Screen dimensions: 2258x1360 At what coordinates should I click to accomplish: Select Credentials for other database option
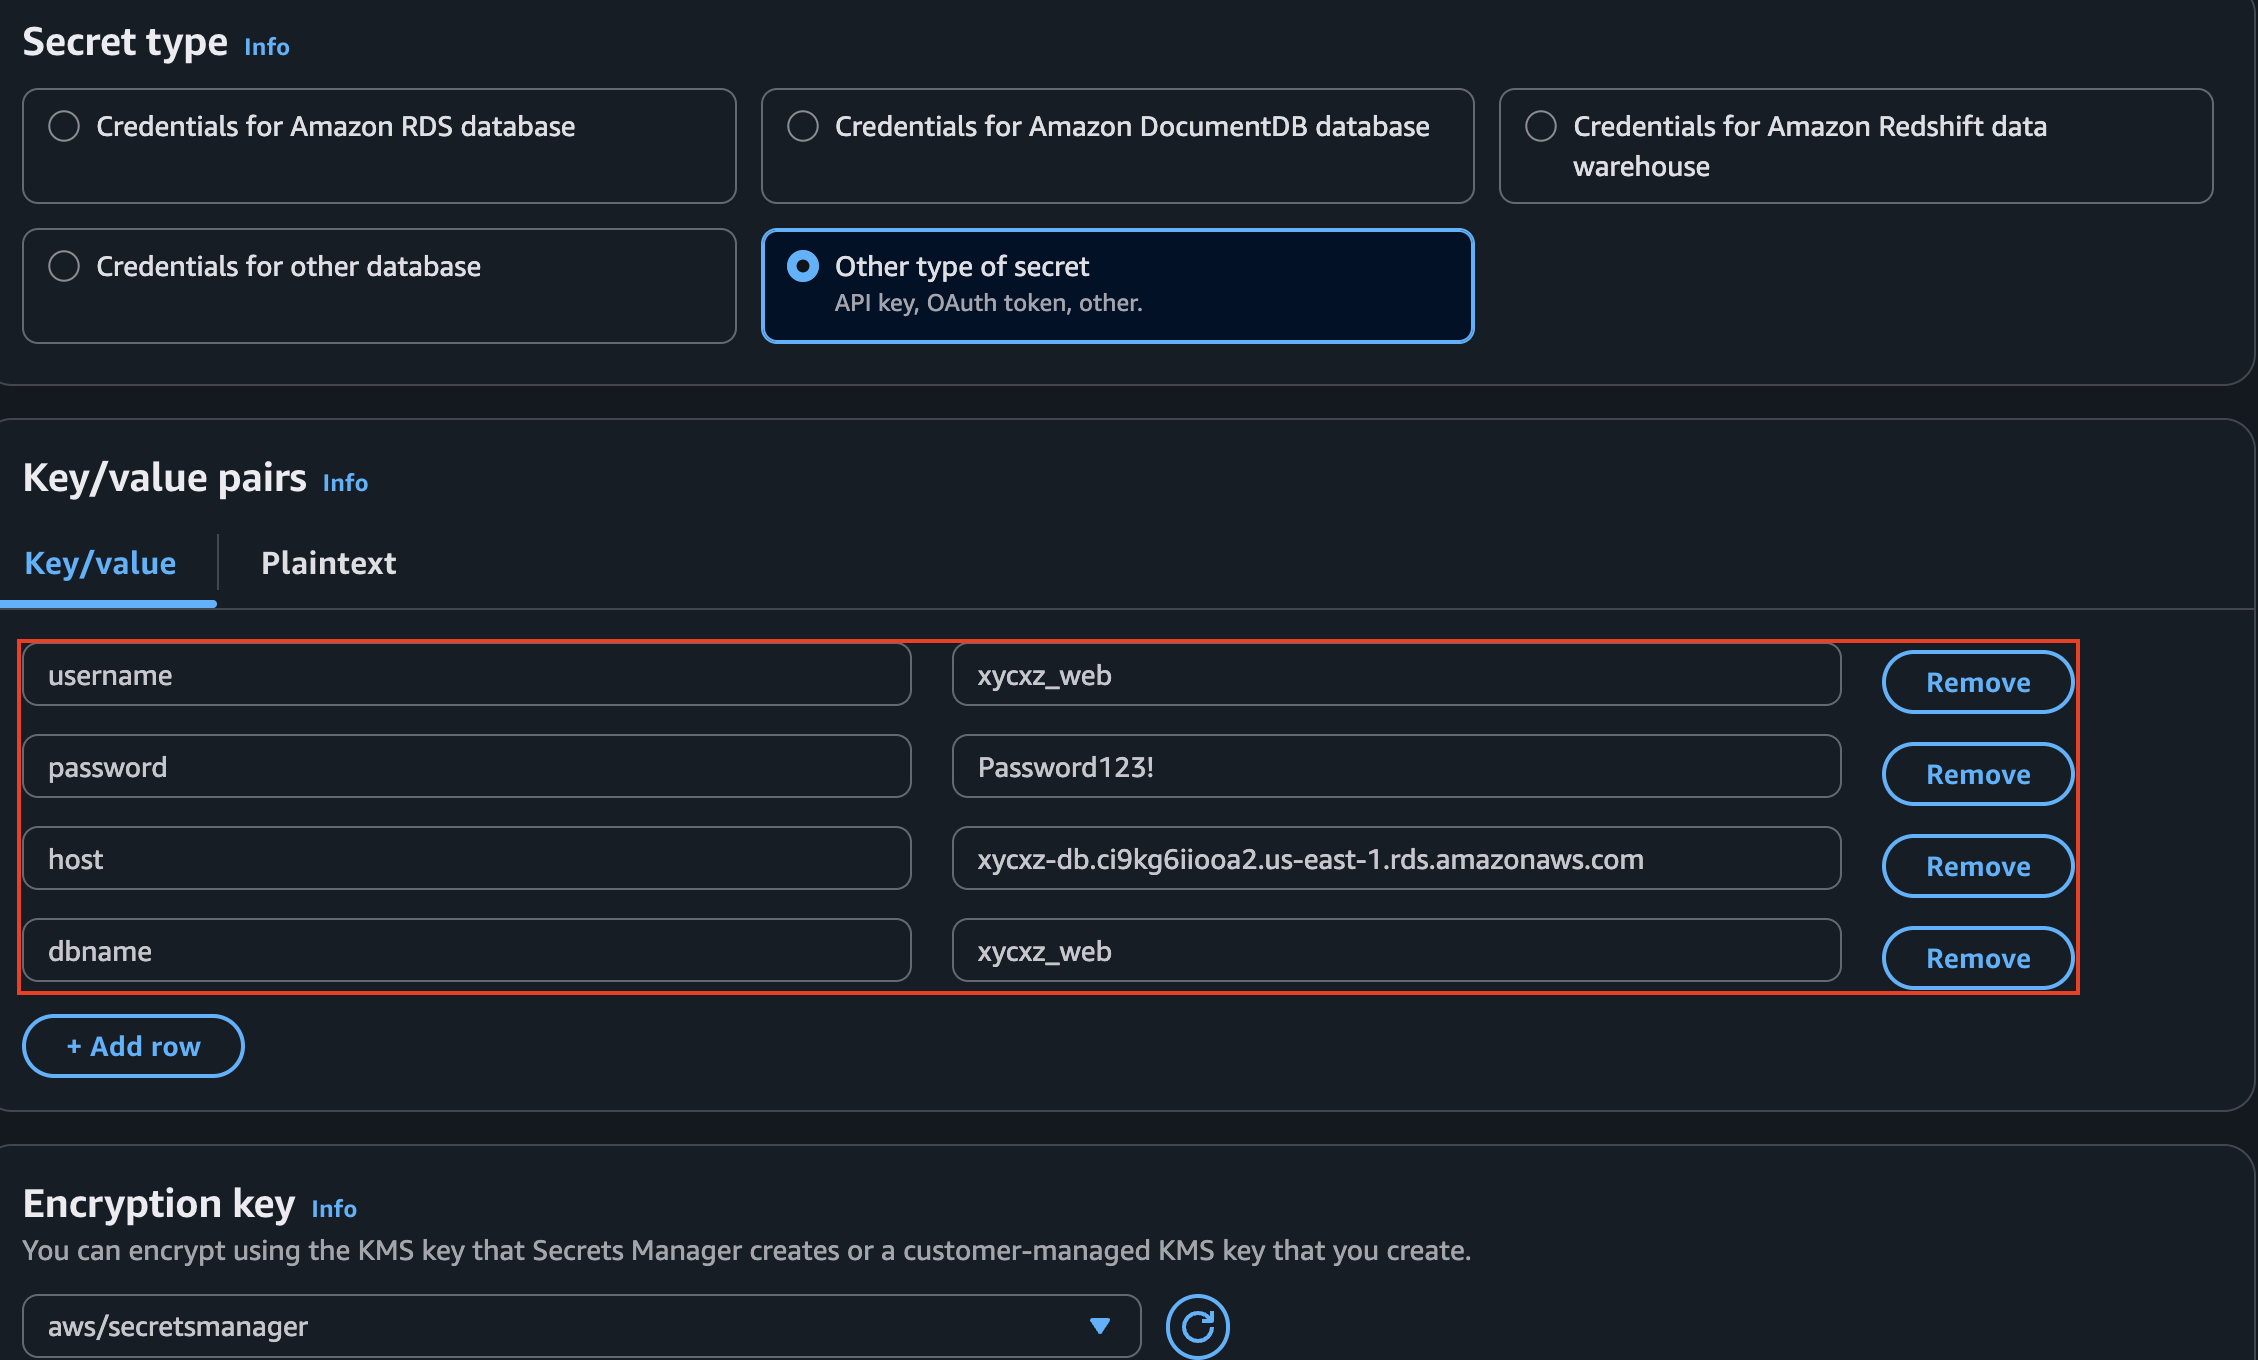point(65,266)
